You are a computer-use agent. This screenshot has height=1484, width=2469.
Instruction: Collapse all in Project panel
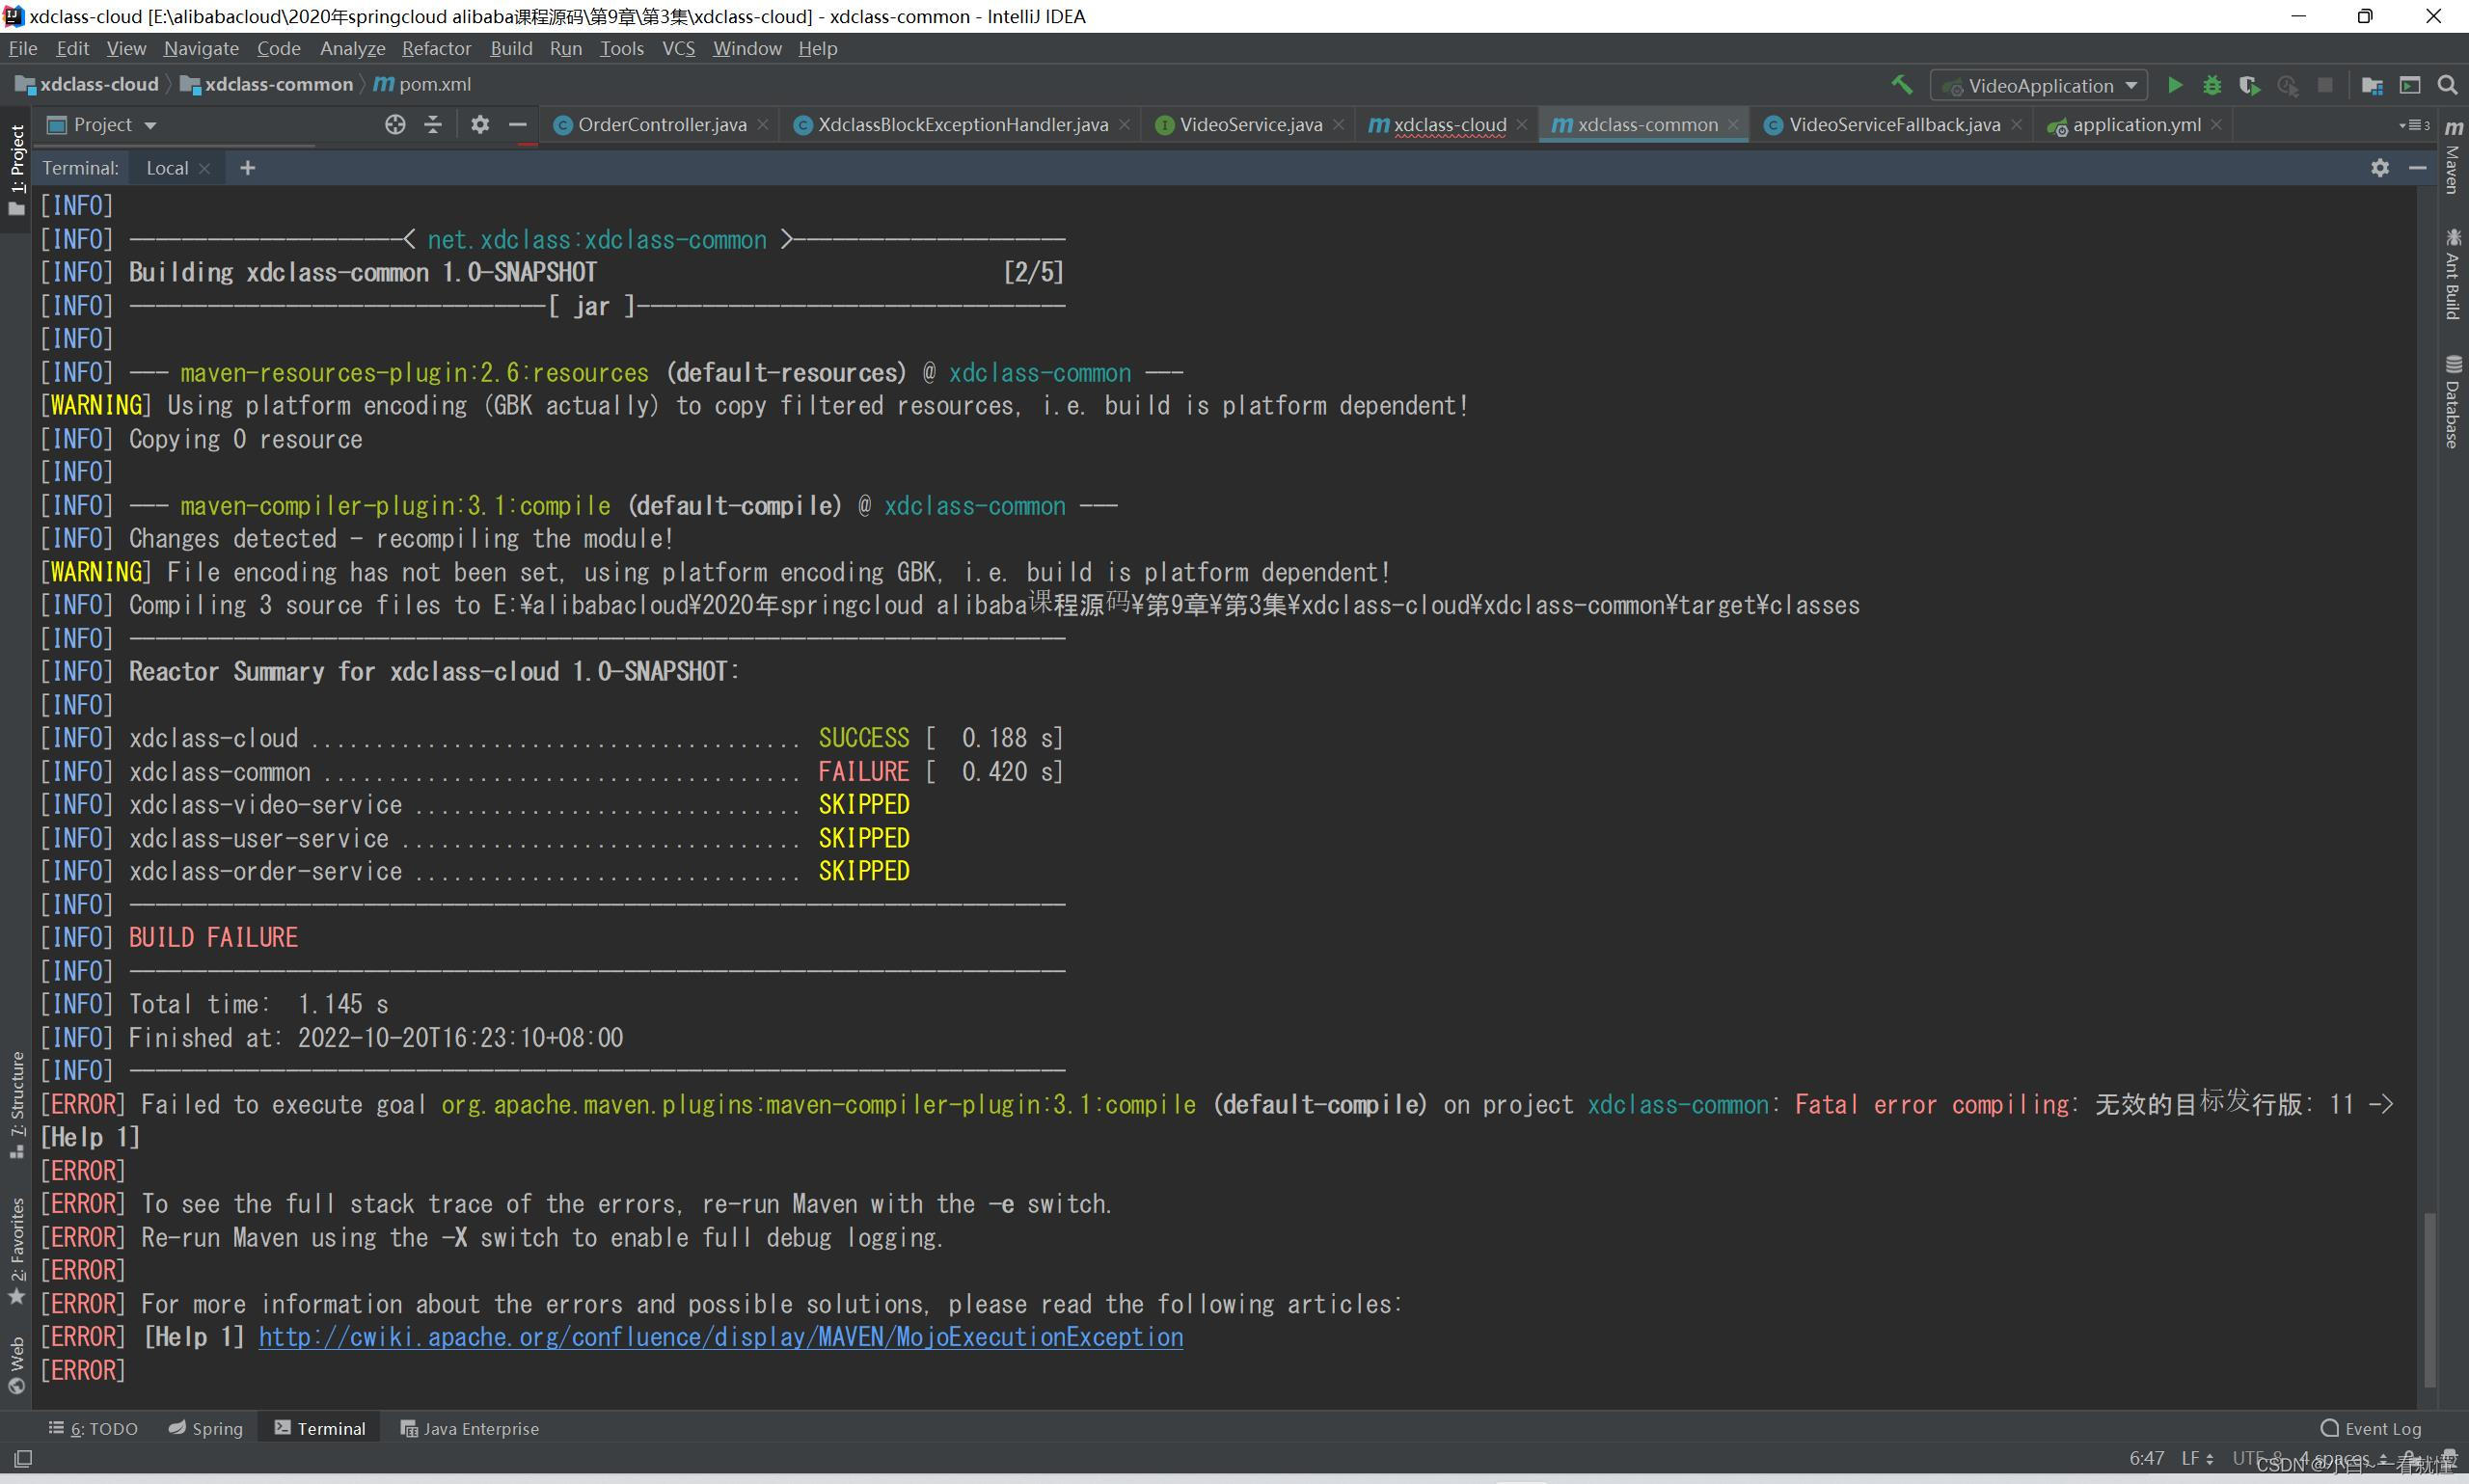tap(433, 124)
